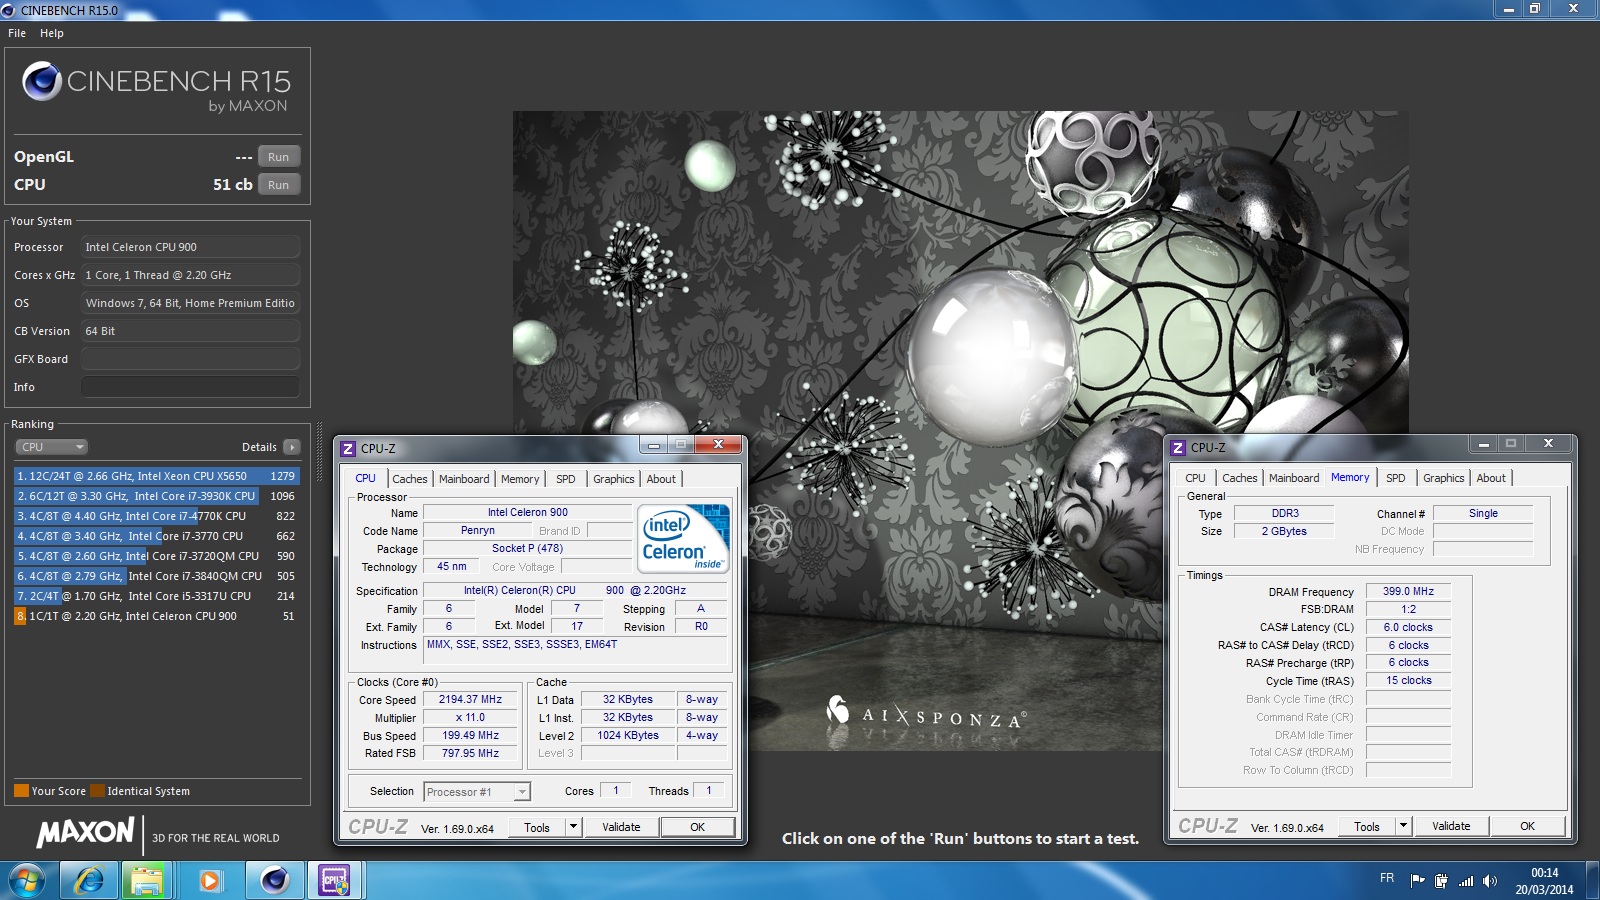Switch to About tab in right CPU-Z window
Image resolution: width=1600 pixels, height=900 pixels.
(x=1491, y=478)
